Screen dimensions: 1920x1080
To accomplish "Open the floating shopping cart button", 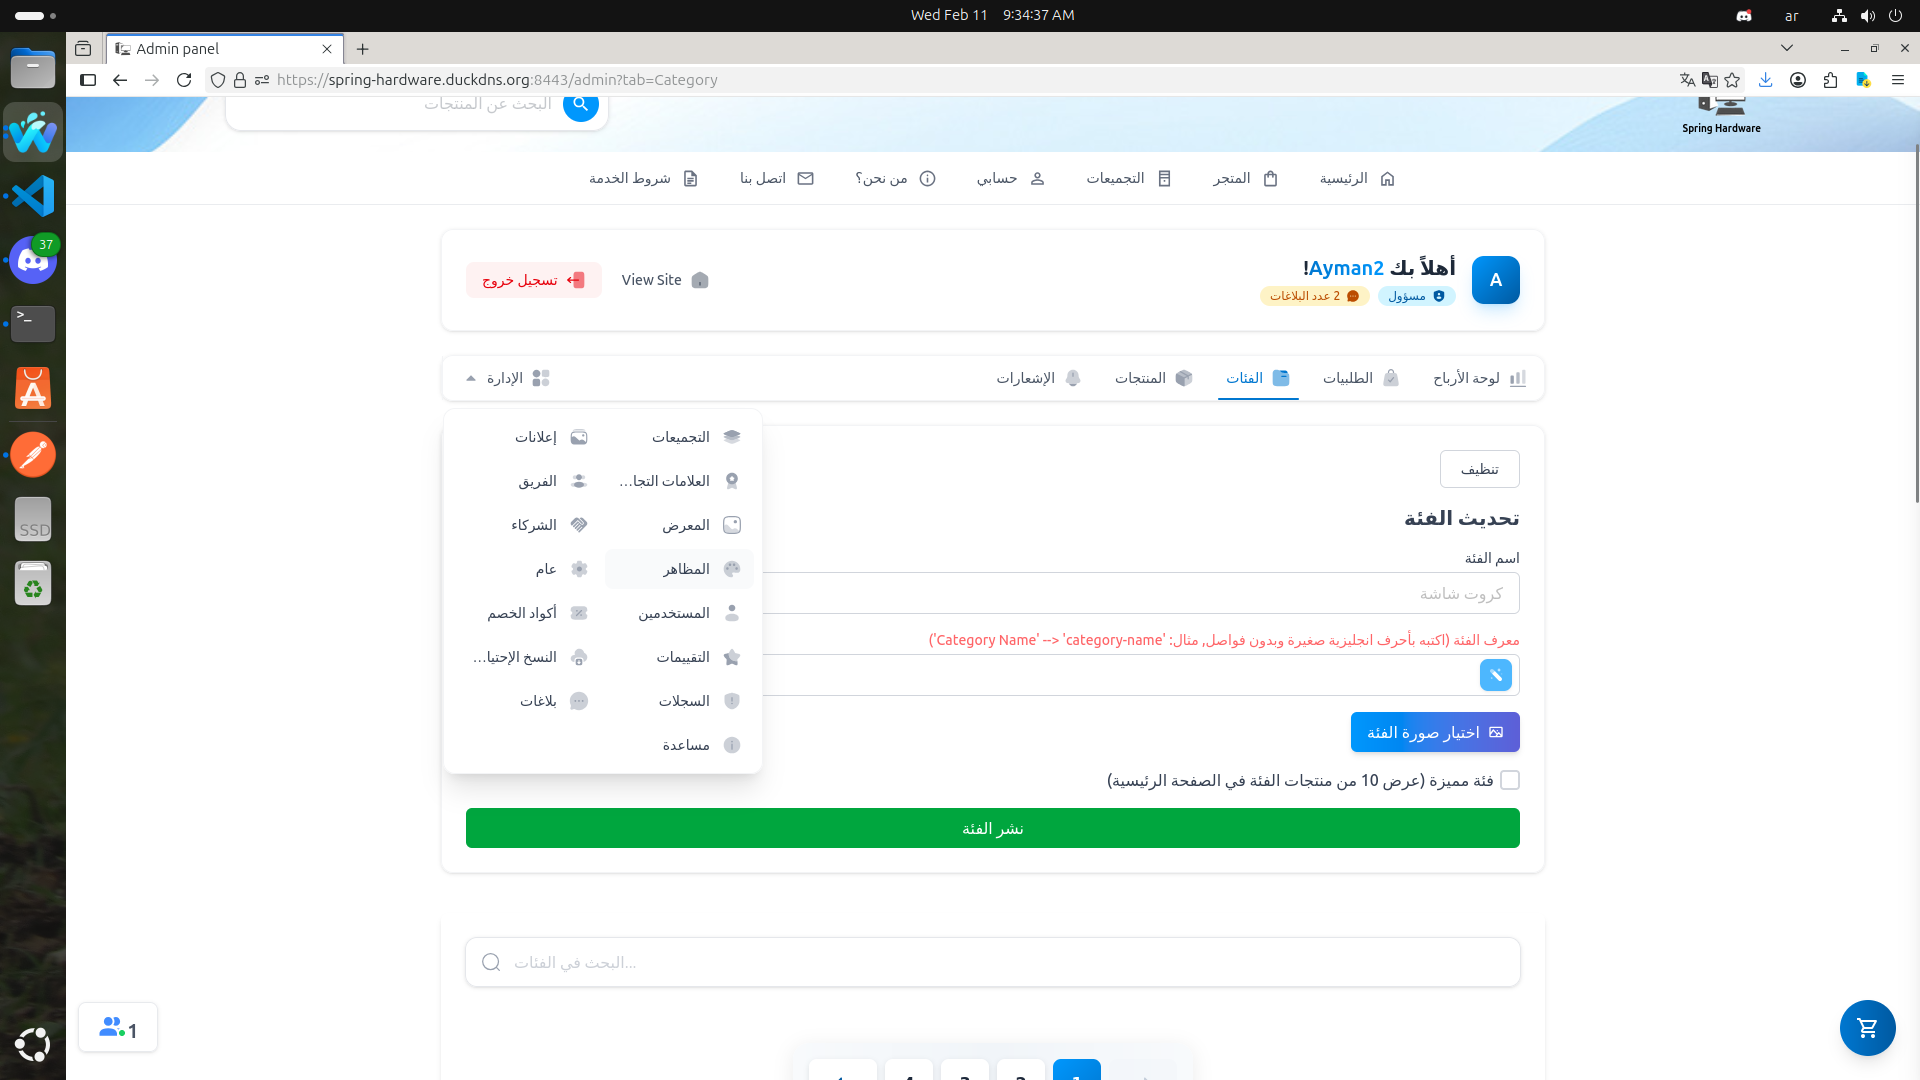I will coord(1866,1027).
